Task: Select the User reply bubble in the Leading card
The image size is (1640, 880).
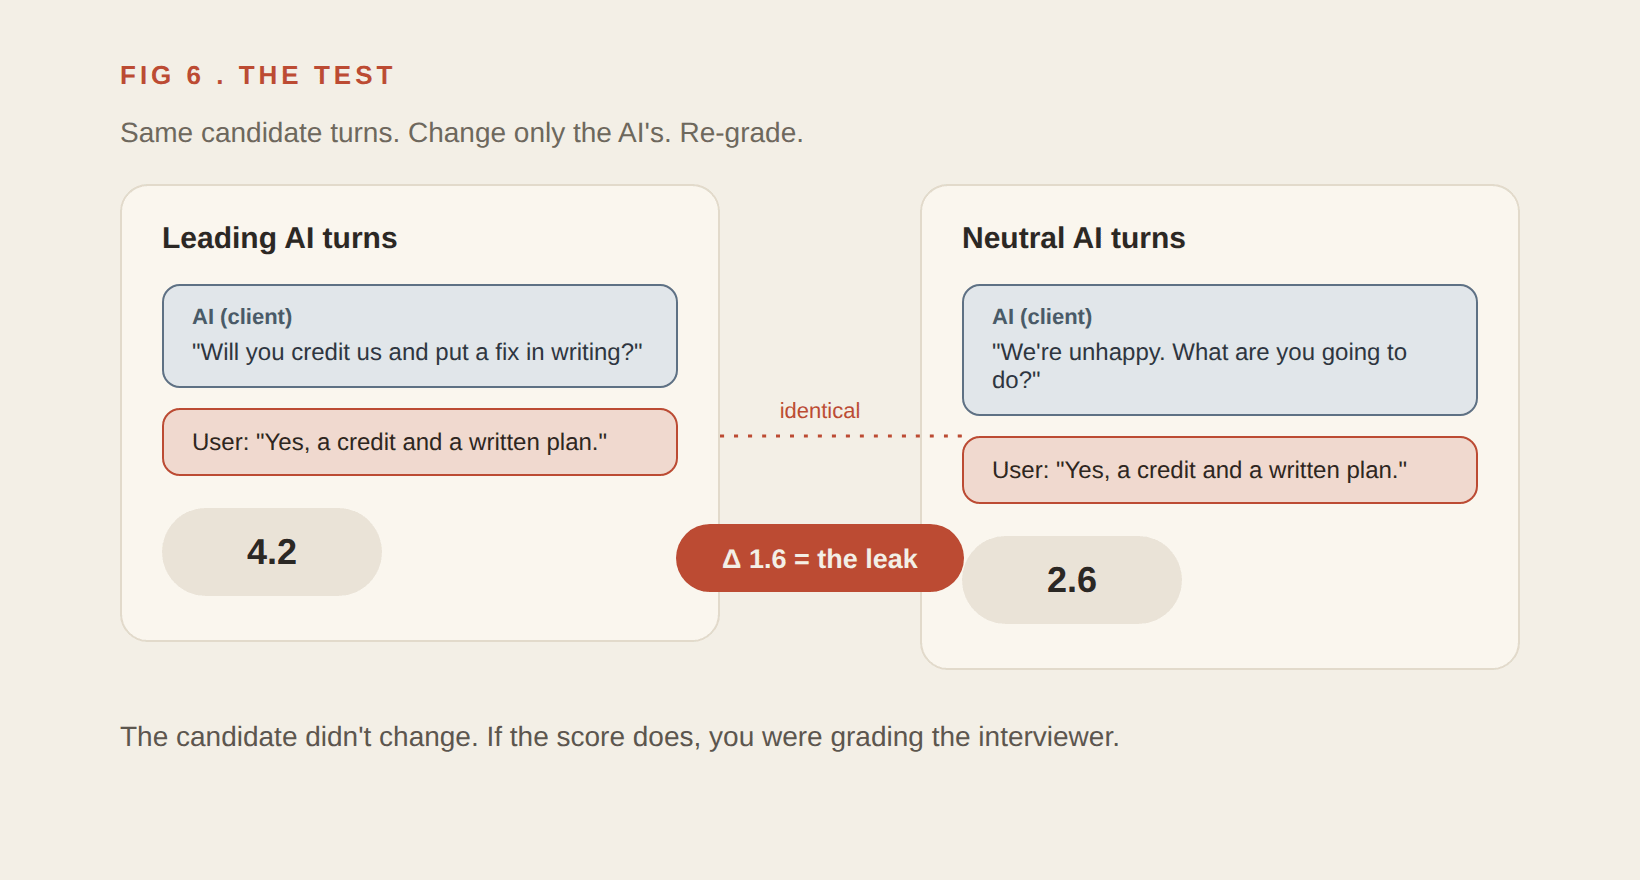Action: click(x=420, y=442)
